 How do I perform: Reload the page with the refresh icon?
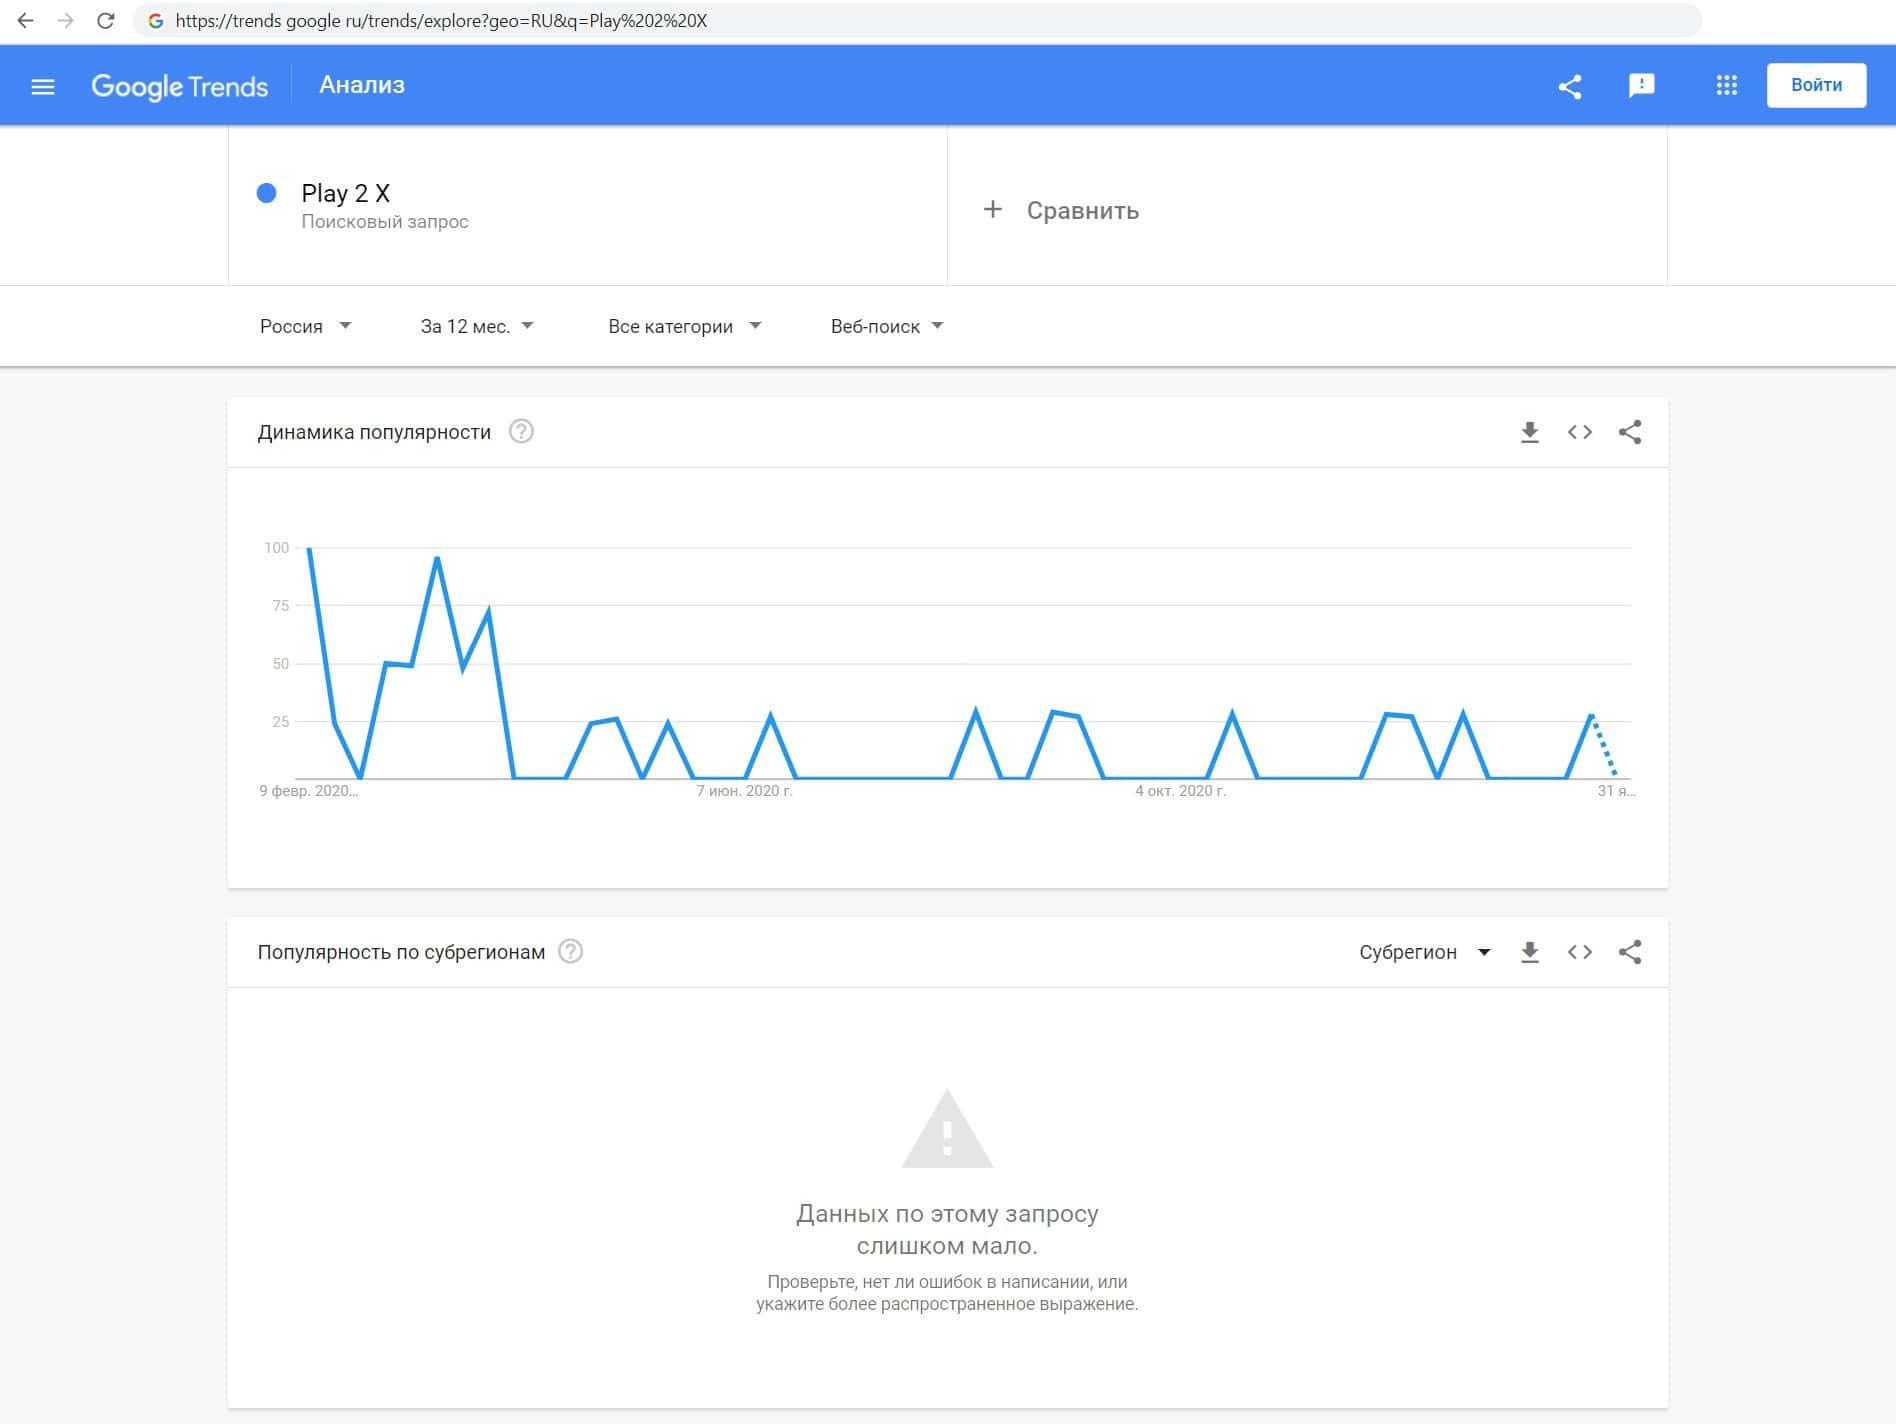coord(105,20)
